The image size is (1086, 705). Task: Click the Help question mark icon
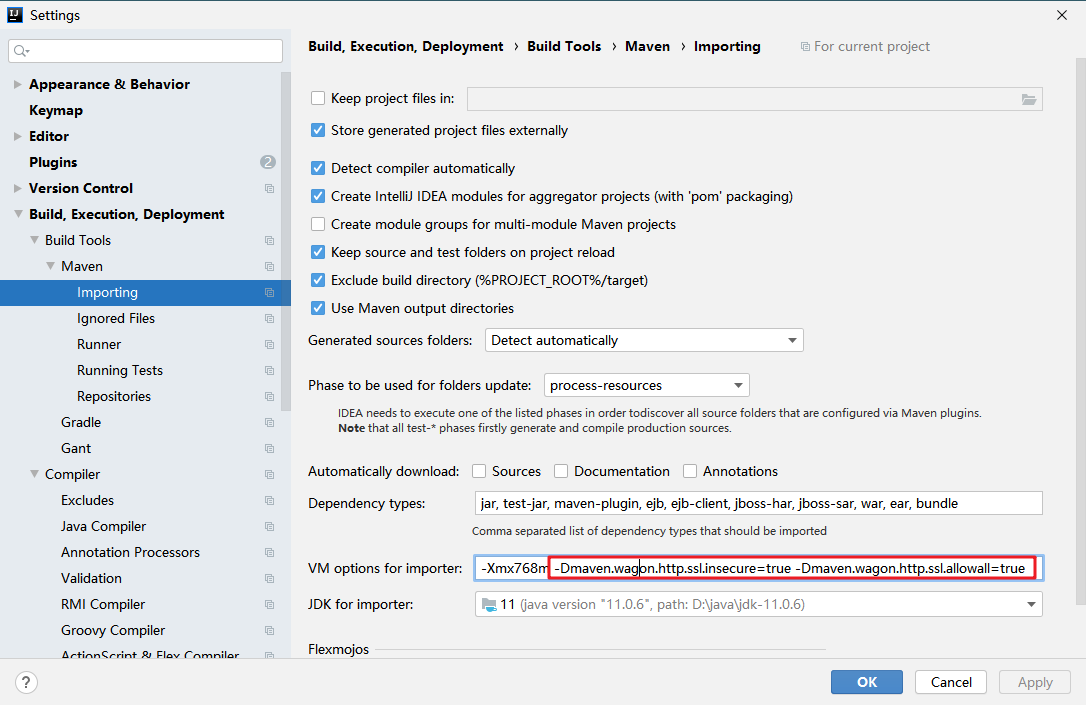pos(26,681)
